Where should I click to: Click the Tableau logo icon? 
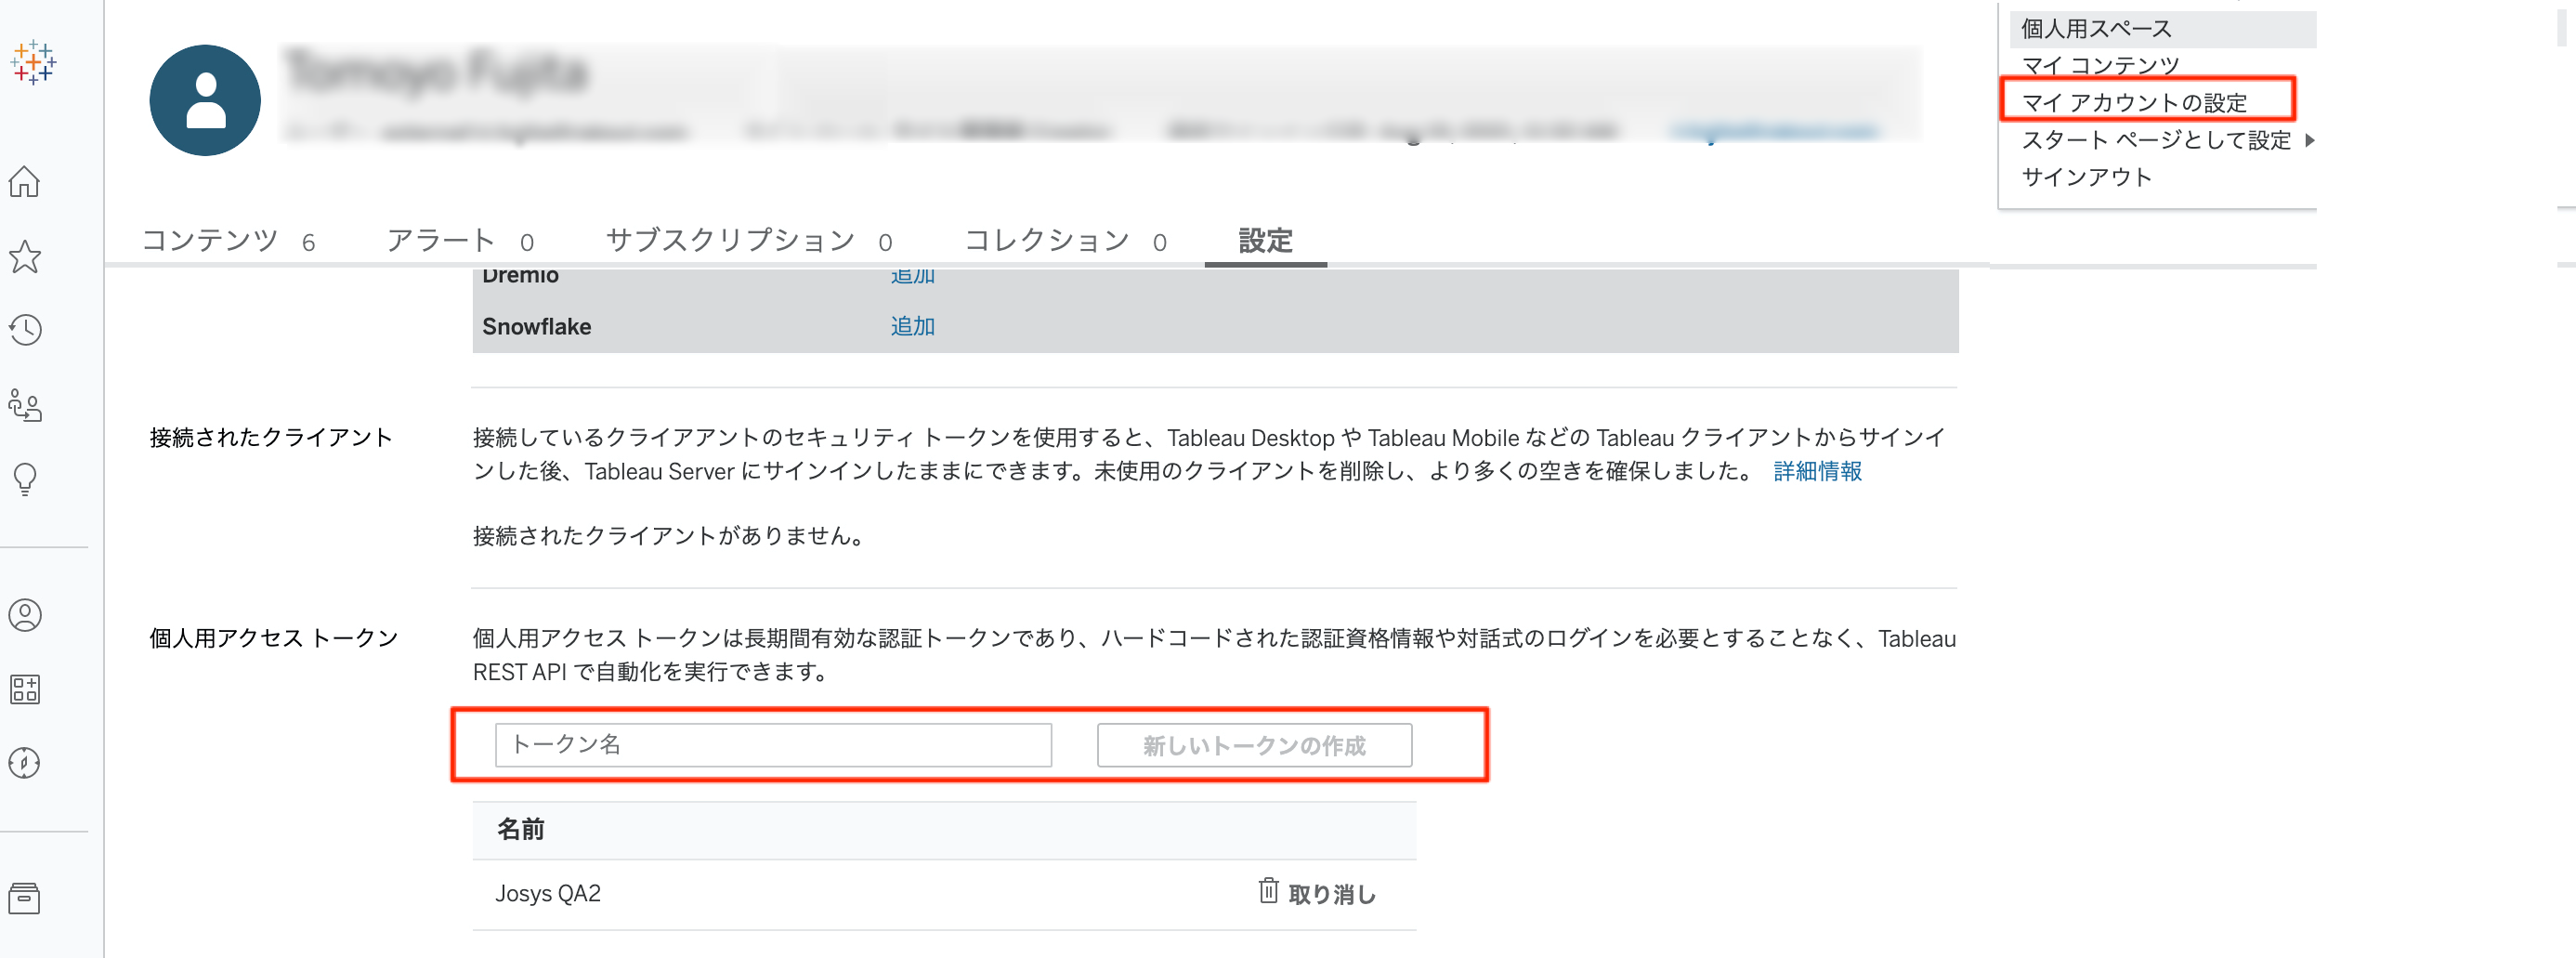coord(33,62)
